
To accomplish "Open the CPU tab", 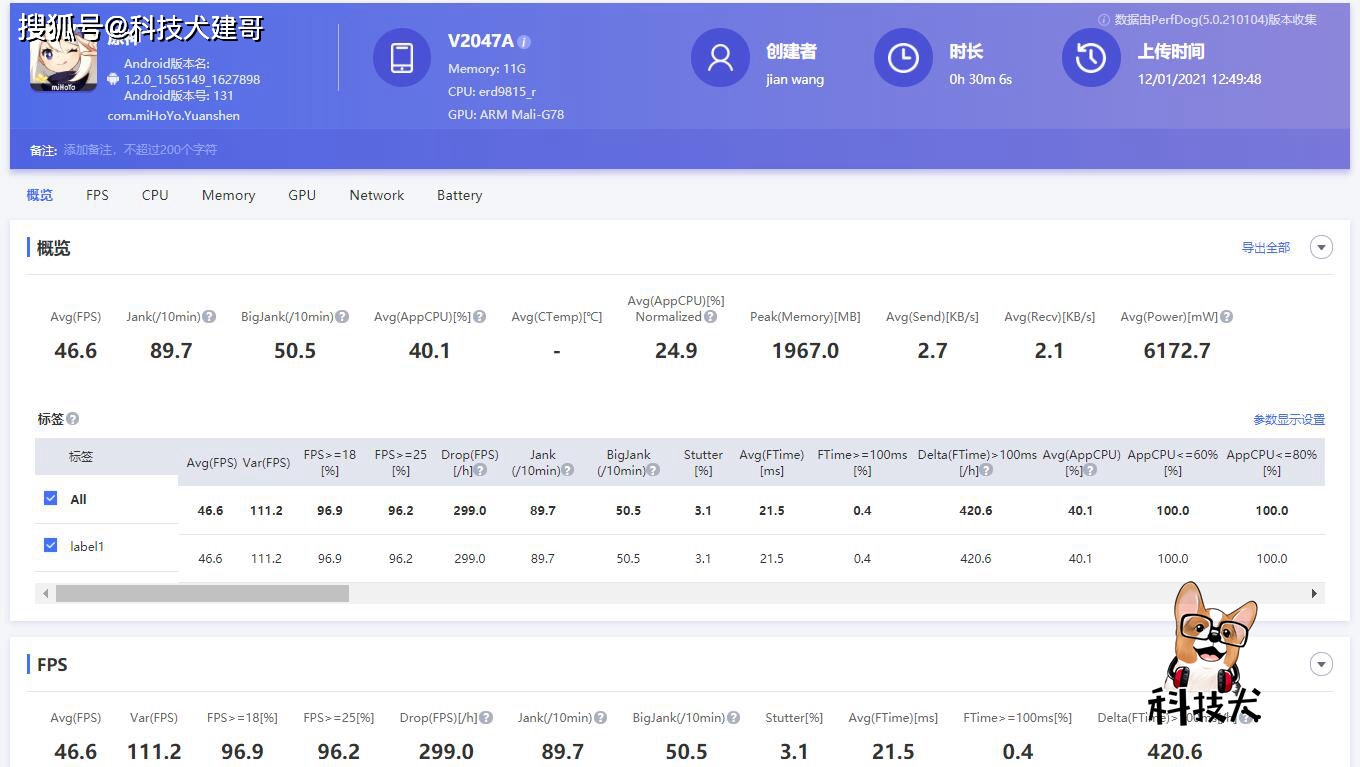I will point(155,195).
